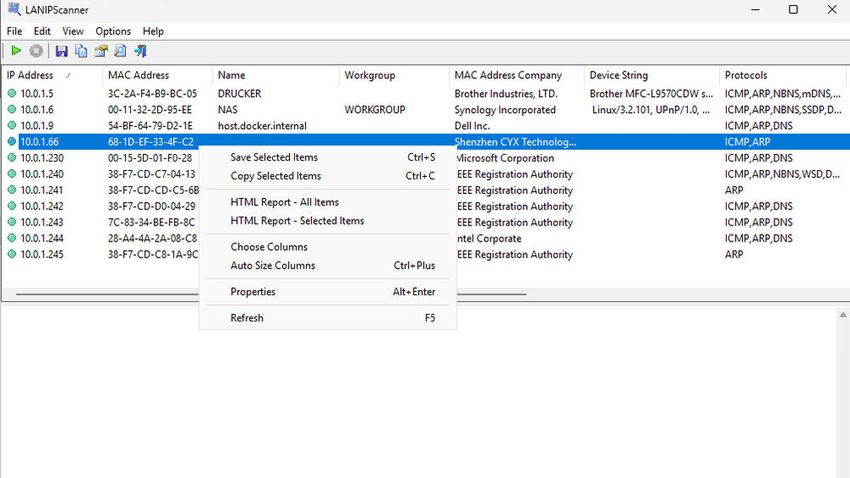Image resolution: width=850 pixels, height=478 pixels.
Task: Click MAC address 3C-2A-F4-B9-BC-05
Action: (152, 94)
